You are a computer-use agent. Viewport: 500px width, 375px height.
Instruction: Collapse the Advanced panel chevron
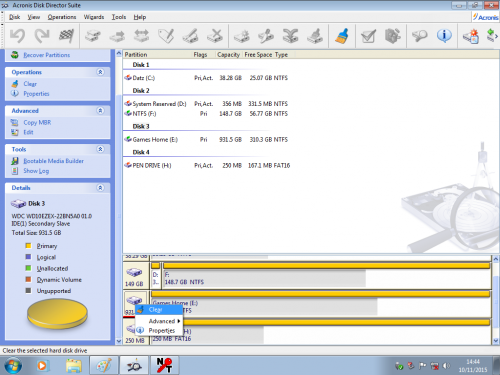point(100,111)
